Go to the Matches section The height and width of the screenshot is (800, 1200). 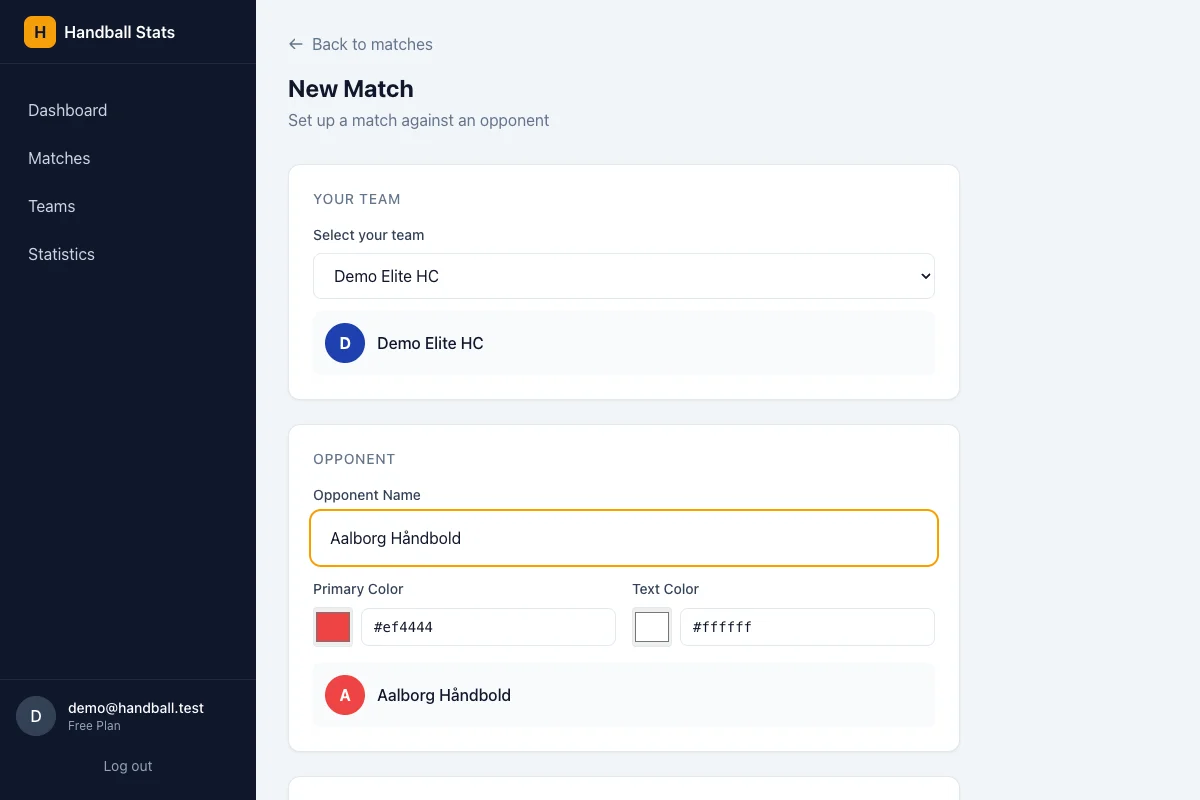click(59, 158)
